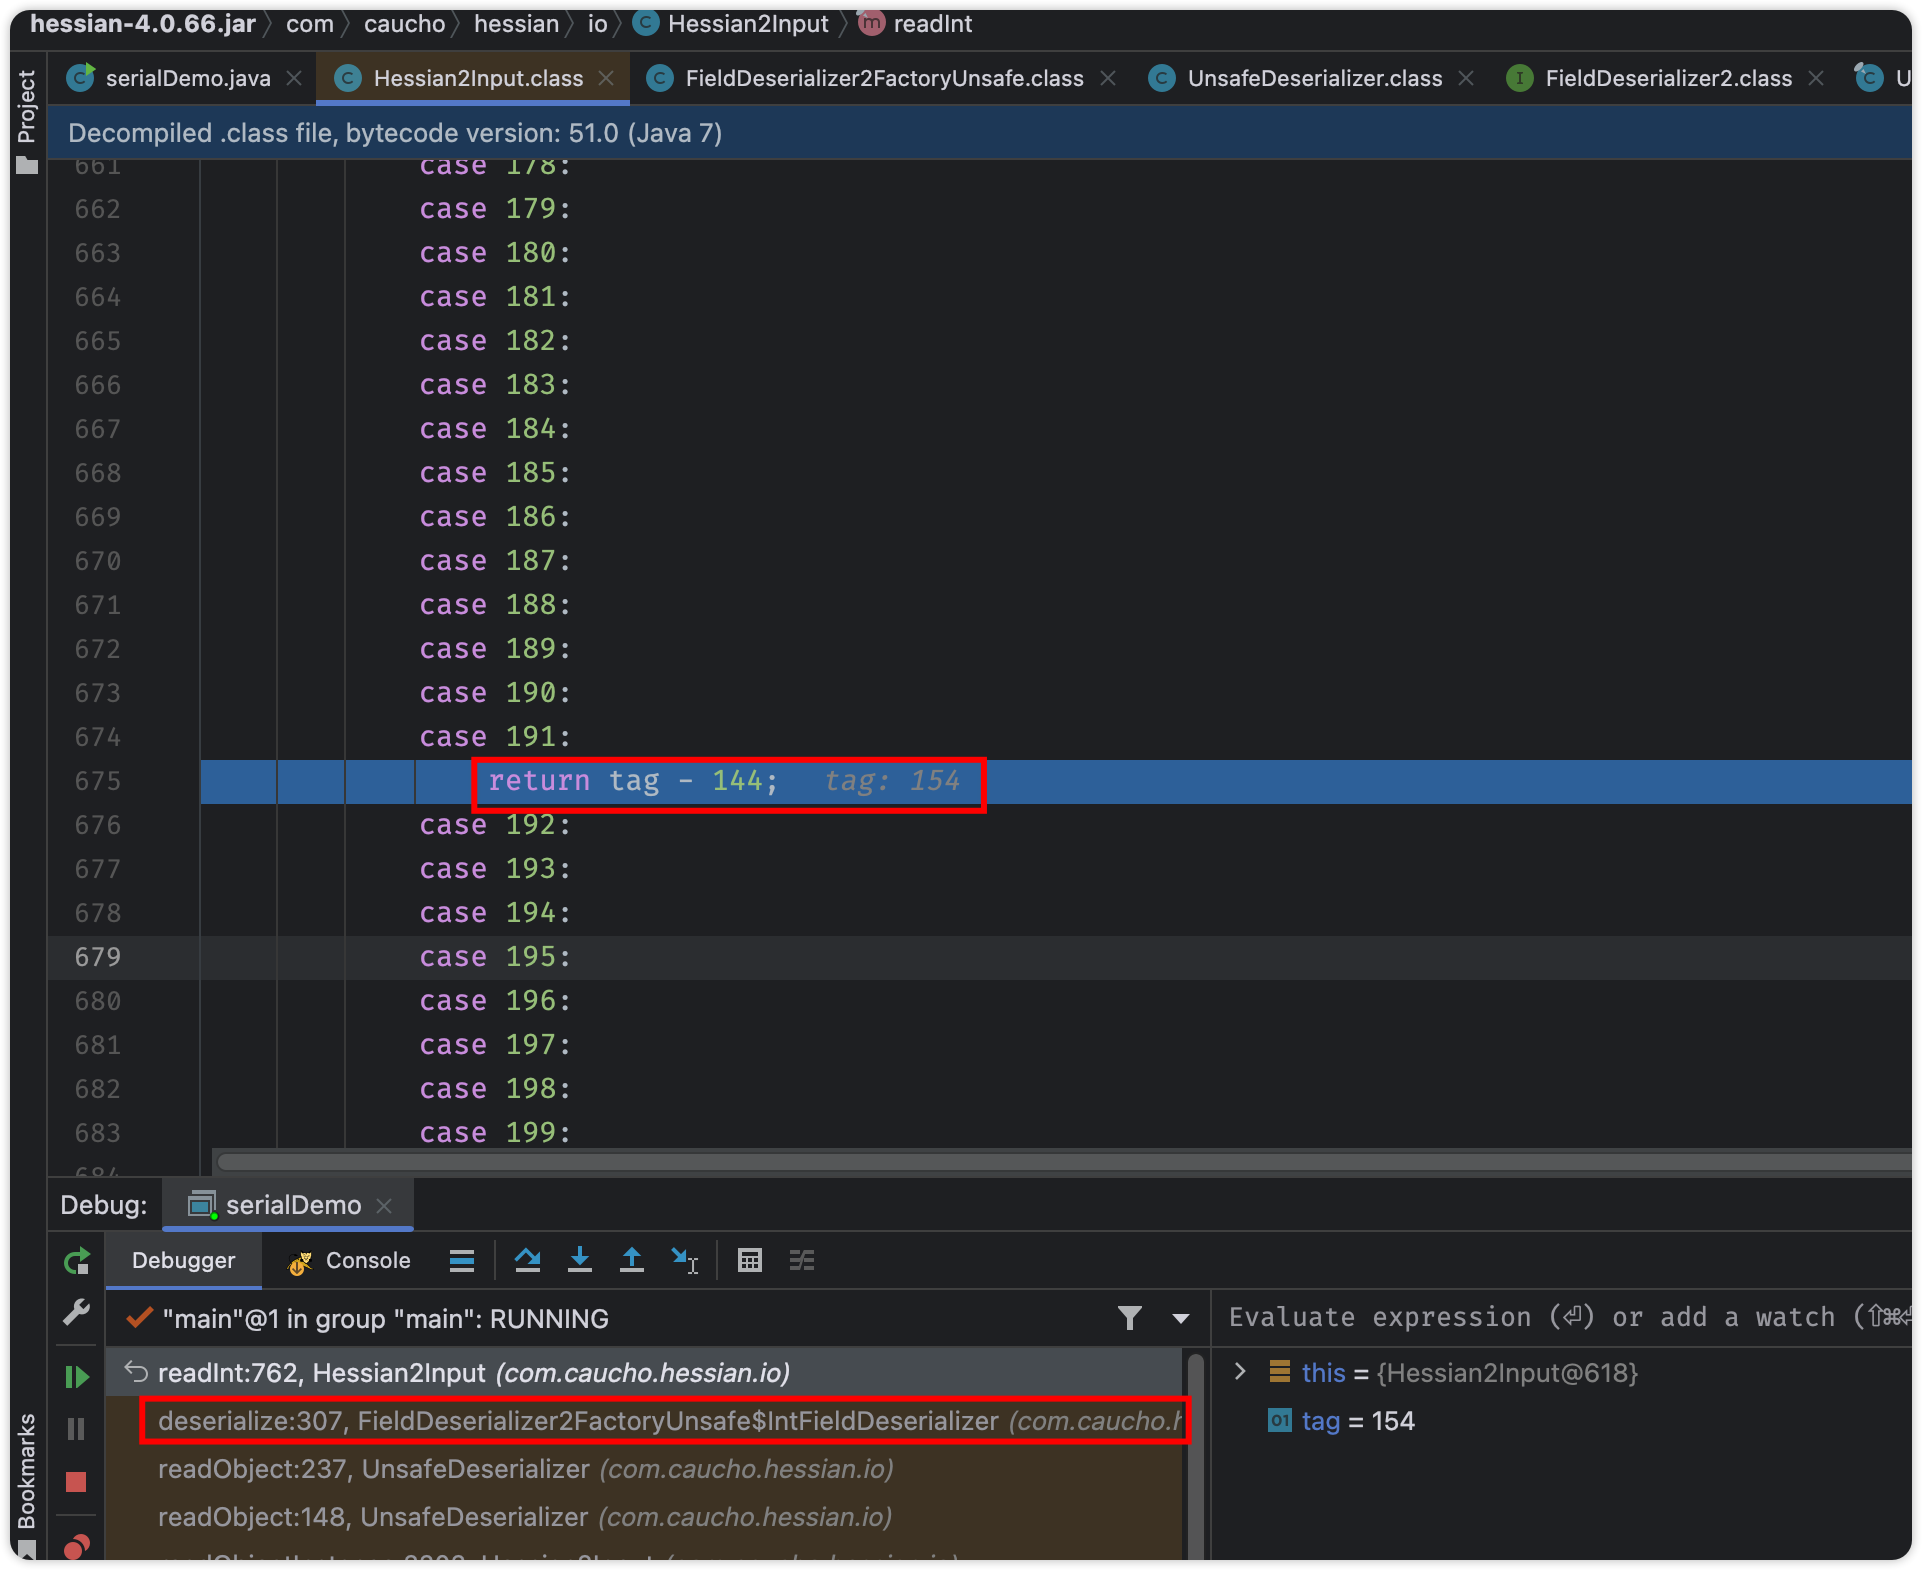Open the serialDemo.java editor tab
This screenshot has height=1570, width=1922.
pos(188,78)
